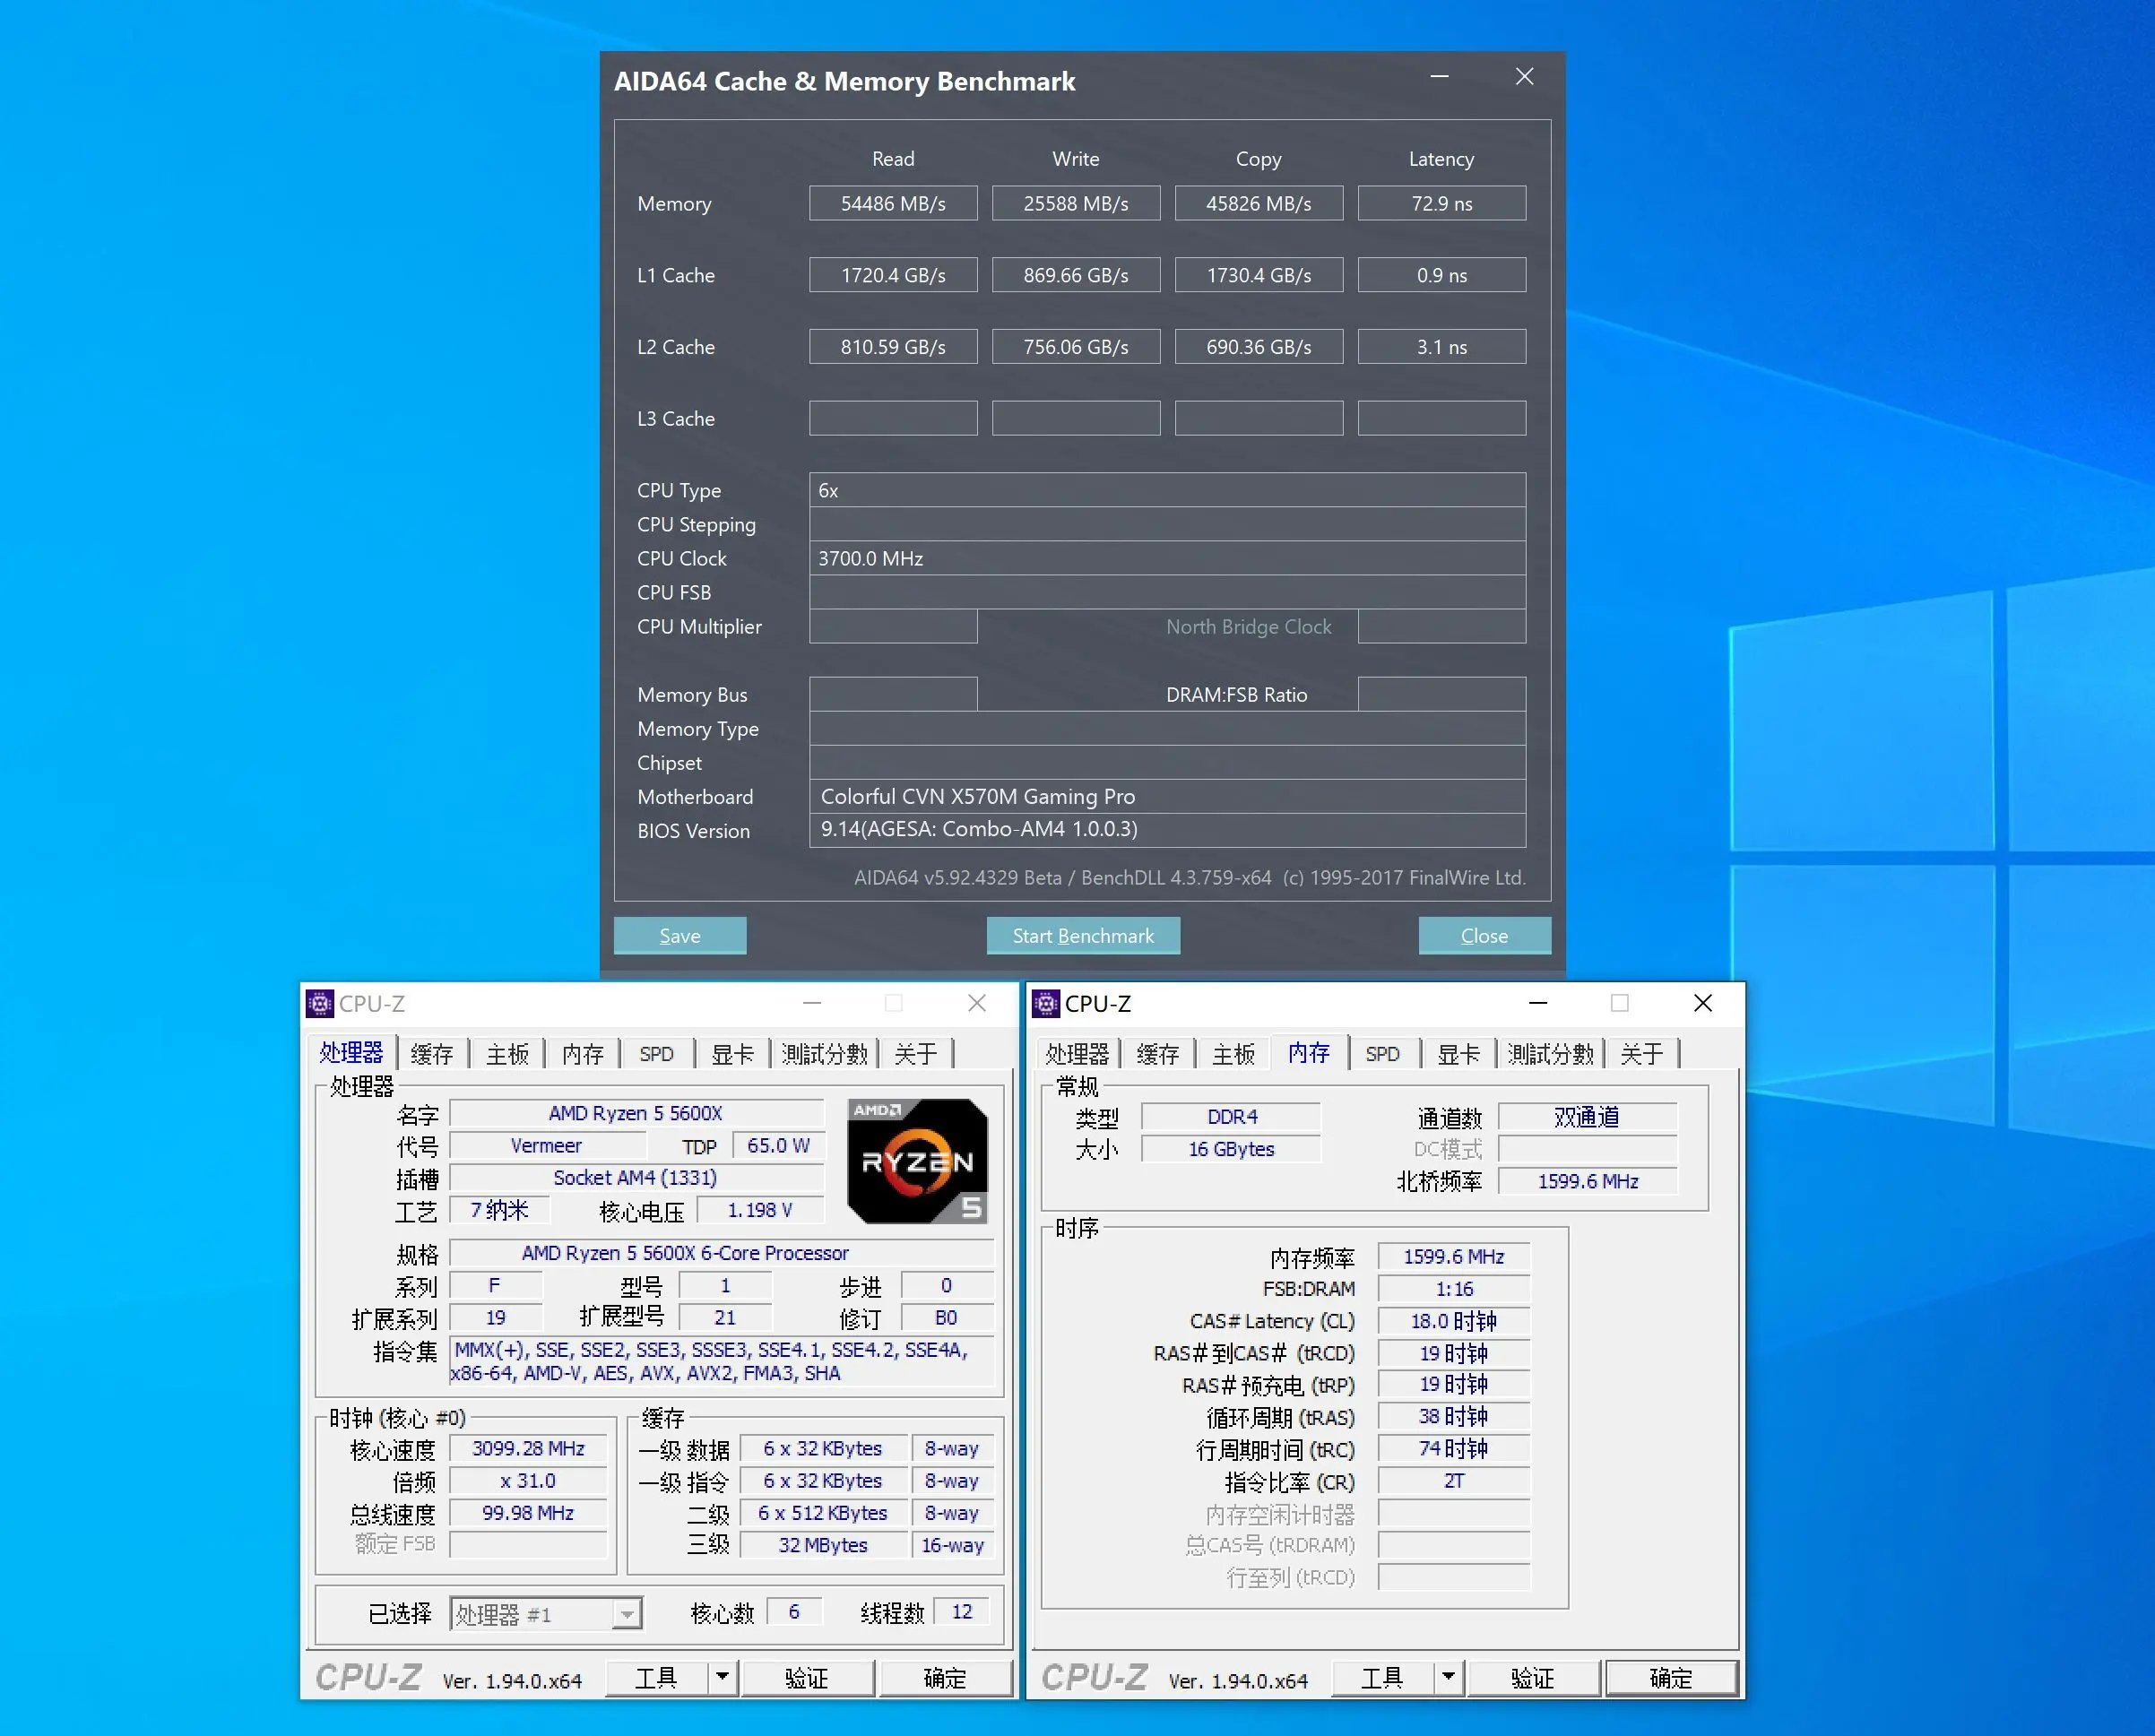Screen dimensions: 2155x1736
Task: Click command rate value 2T
Action: (1454, 1480)
